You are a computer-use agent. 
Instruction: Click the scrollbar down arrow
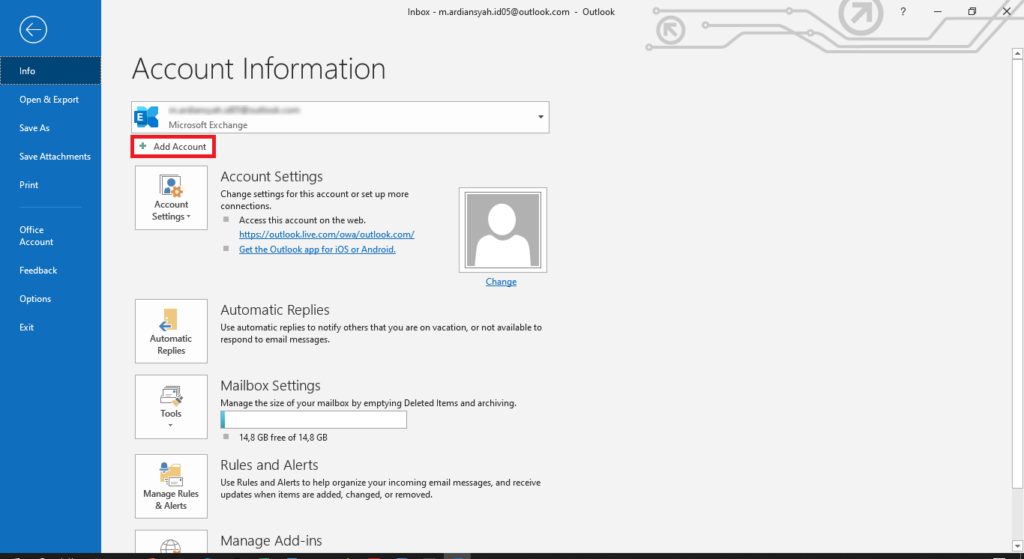click(1017, 545)
